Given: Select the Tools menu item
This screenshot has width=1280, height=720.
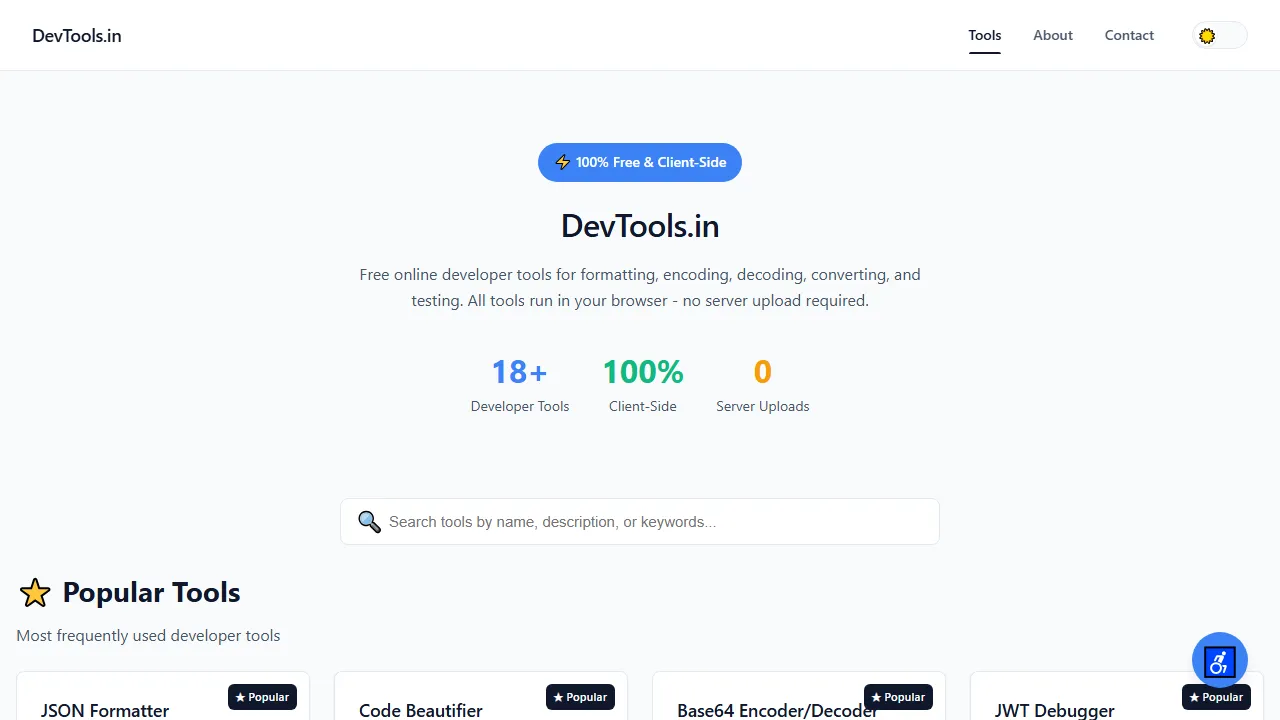Looking at the screenshot, I should [x=985, y=35].
